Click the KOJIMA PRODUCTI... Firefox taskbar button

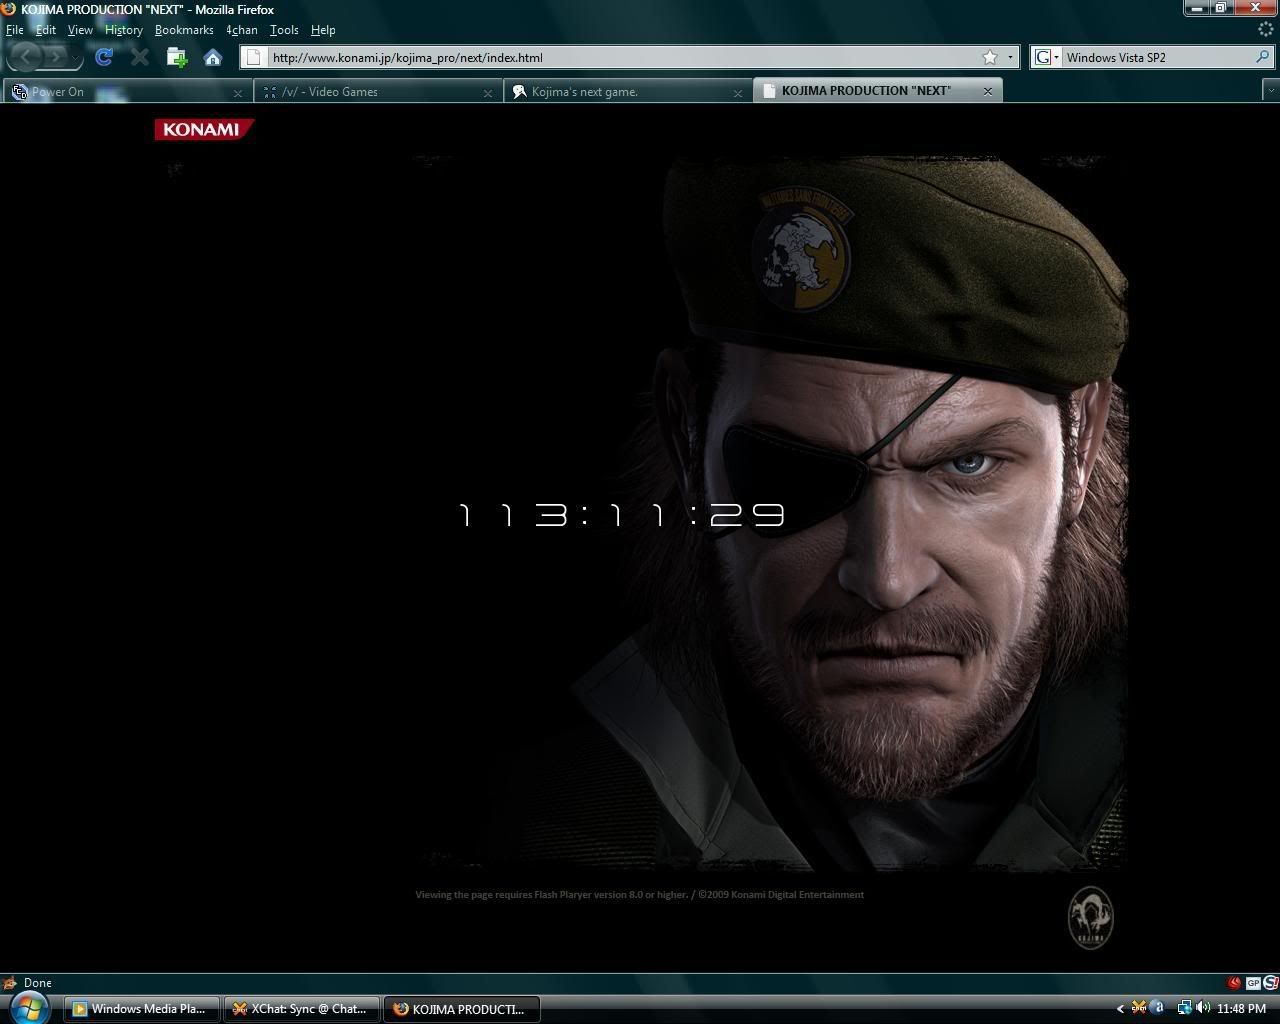tap(463, 1009)
